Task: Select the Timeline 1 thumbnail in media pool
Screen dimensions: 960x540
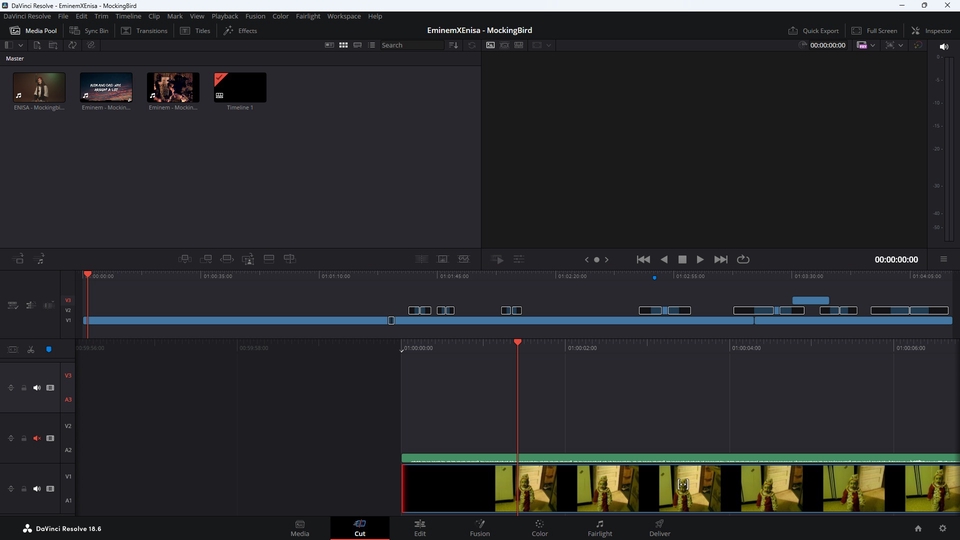Action: click(239, 88)
